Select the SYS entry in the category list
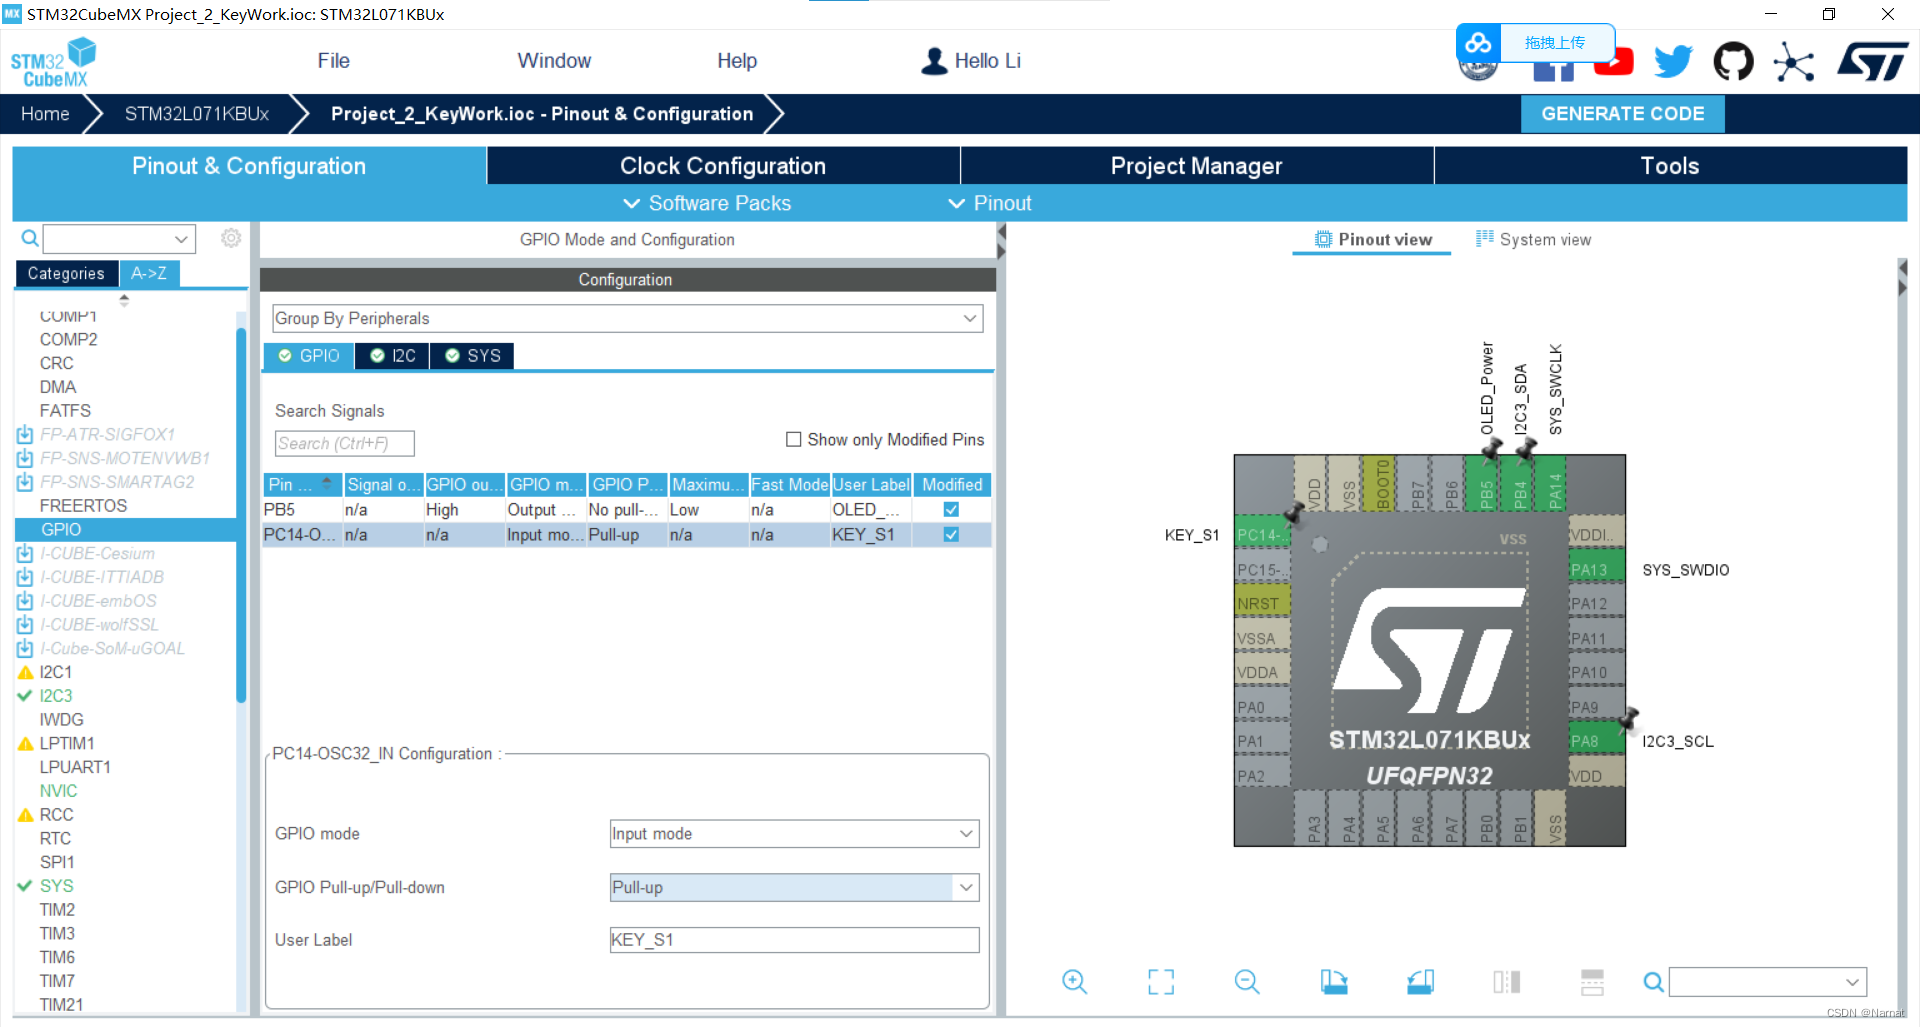Screen dimensions: 1920x1027 [x=56, y=886]
